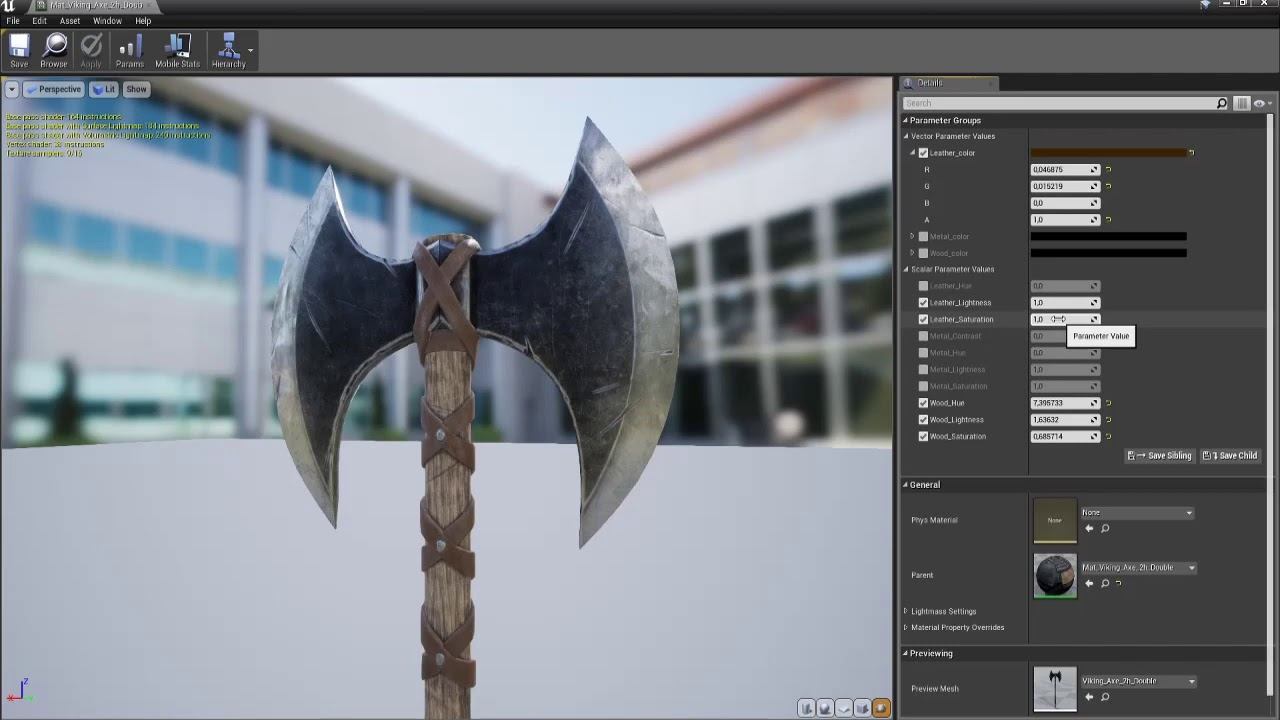The height and width of the screenshot is (720, 1280).
Task: Collapse Scalar Parameter Values group
Action: pyautogui.click(x=906, y=269)
